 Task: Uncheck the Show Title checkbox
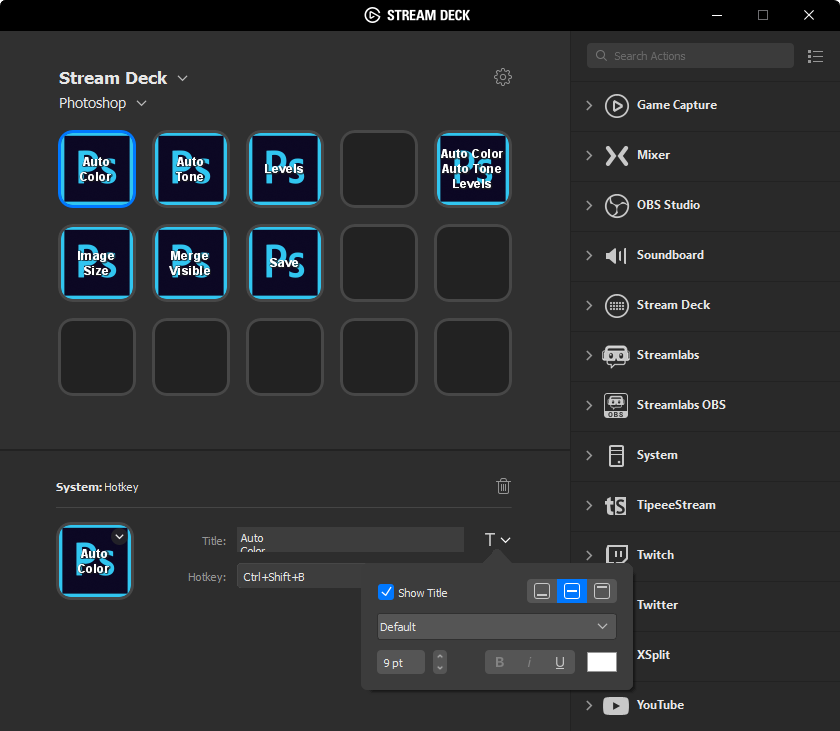386,592
